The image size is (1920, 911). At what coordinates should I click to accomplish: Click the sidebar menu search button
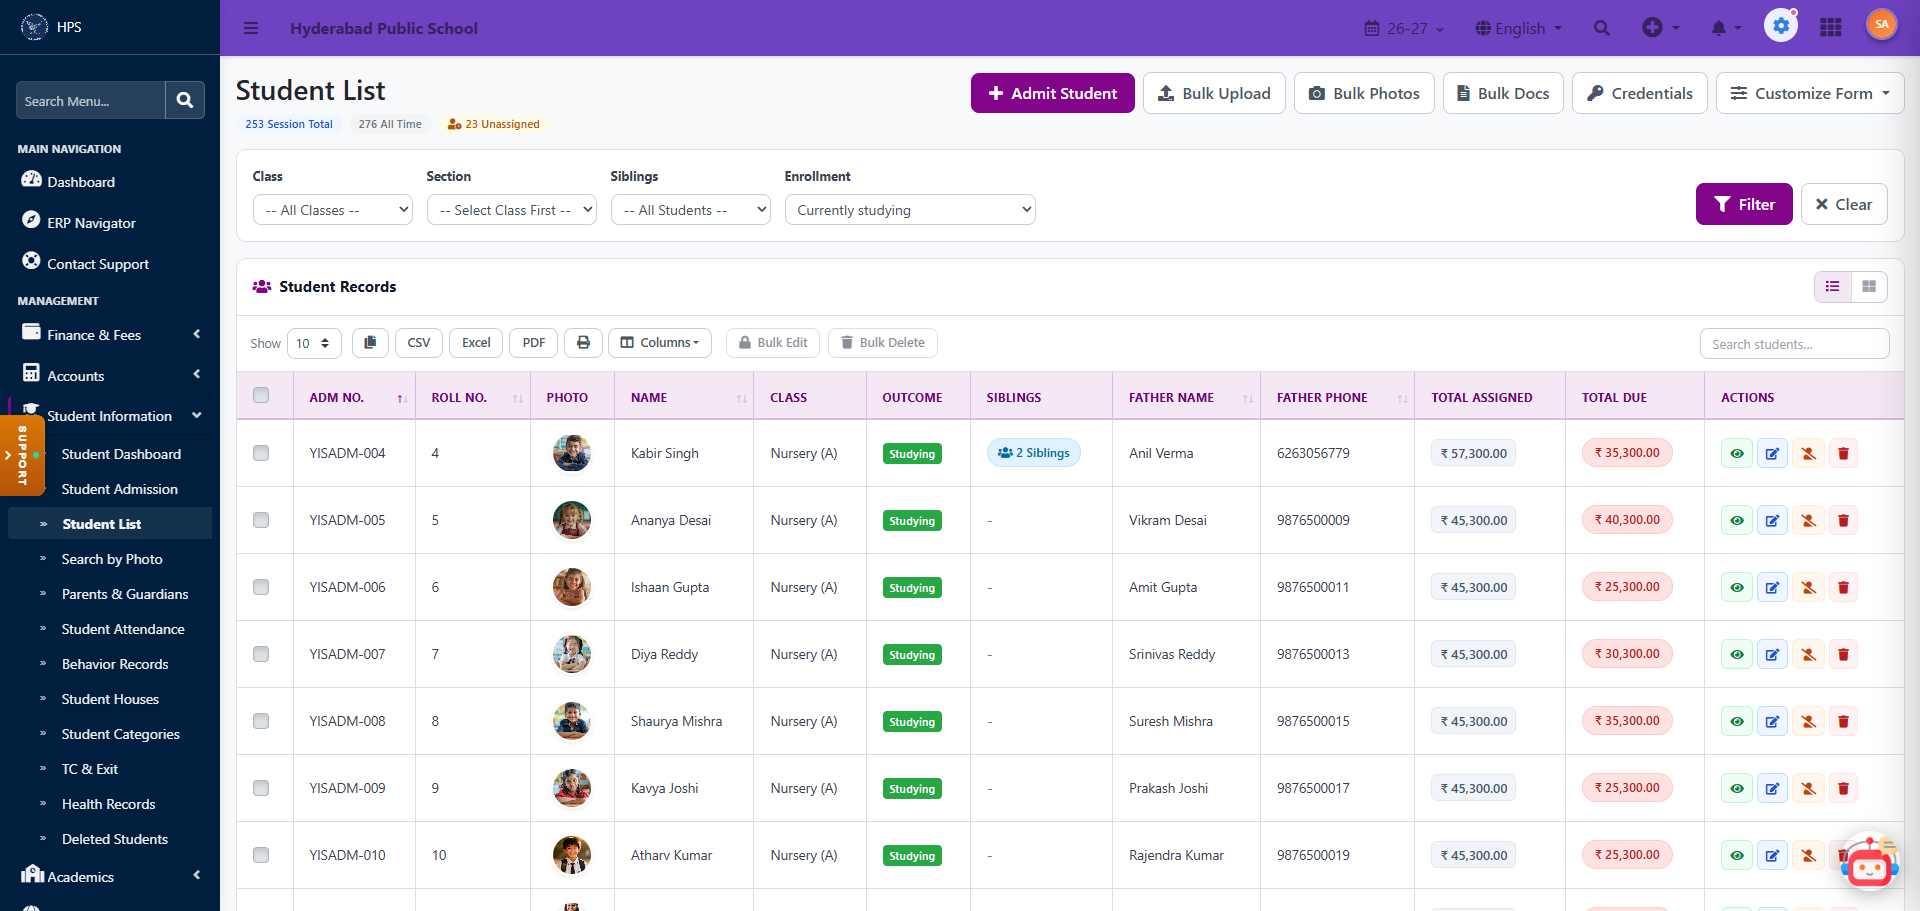coord(185,100)
